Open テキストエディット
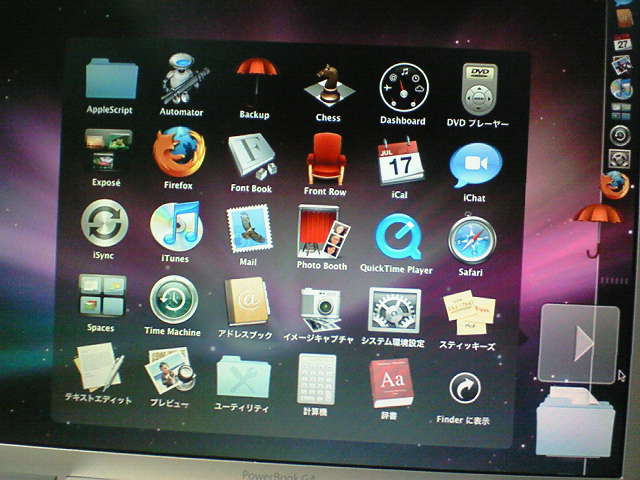The image size is (640, 480). [x=98, y=367]
